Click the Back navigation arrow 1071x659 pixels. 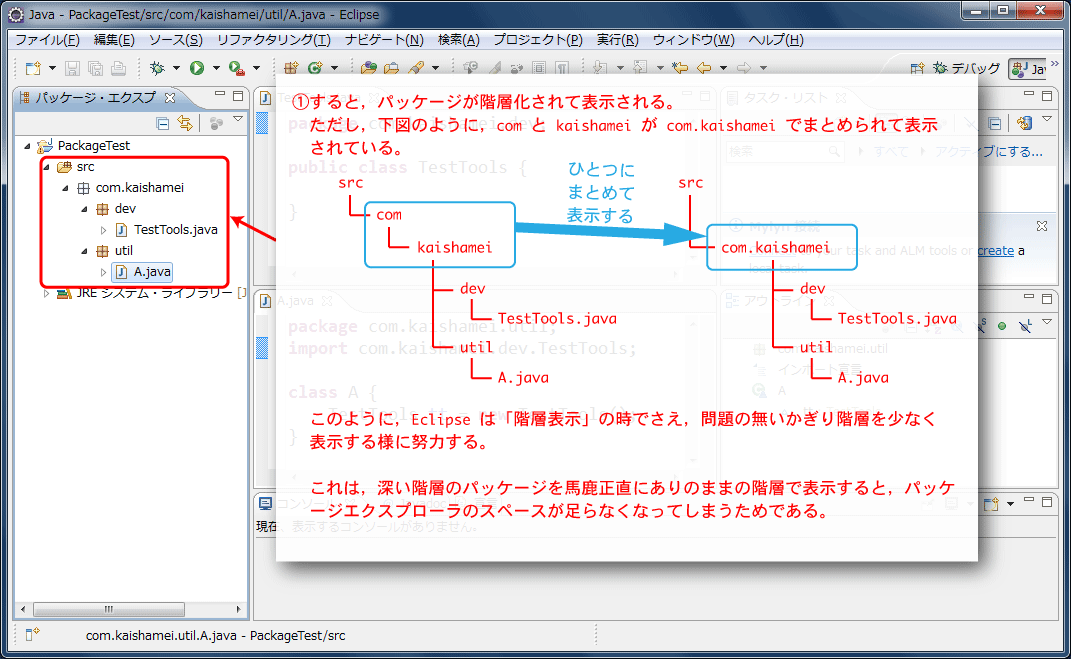(704, 68)
